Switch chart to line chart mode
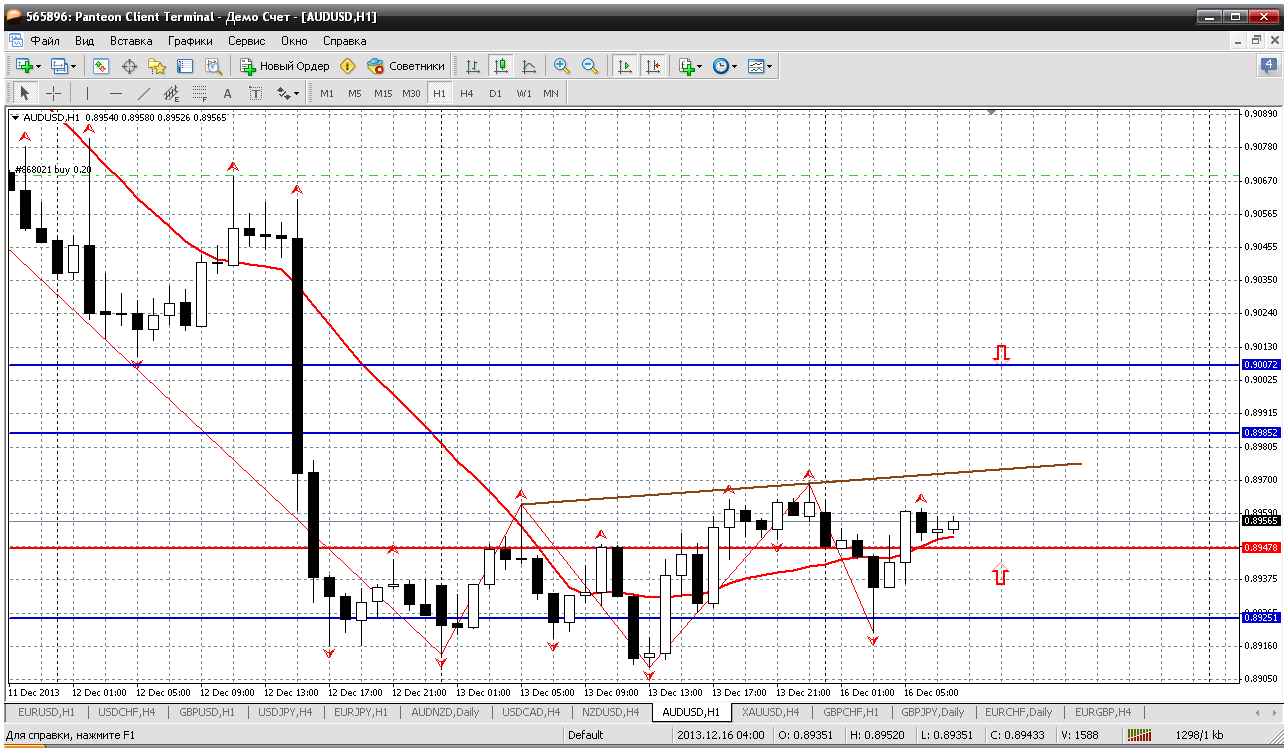Image resolution: width=1288 pixels, height=748 pixels. tap(528, 66)
